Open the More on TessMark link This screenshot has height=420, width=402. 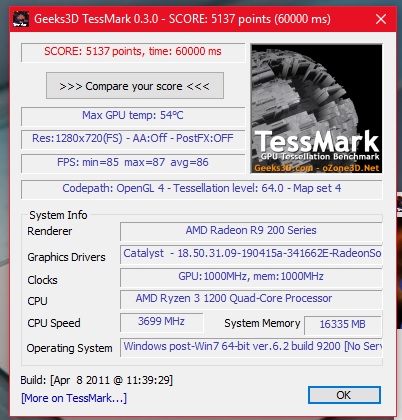click(x=74, y=398)
